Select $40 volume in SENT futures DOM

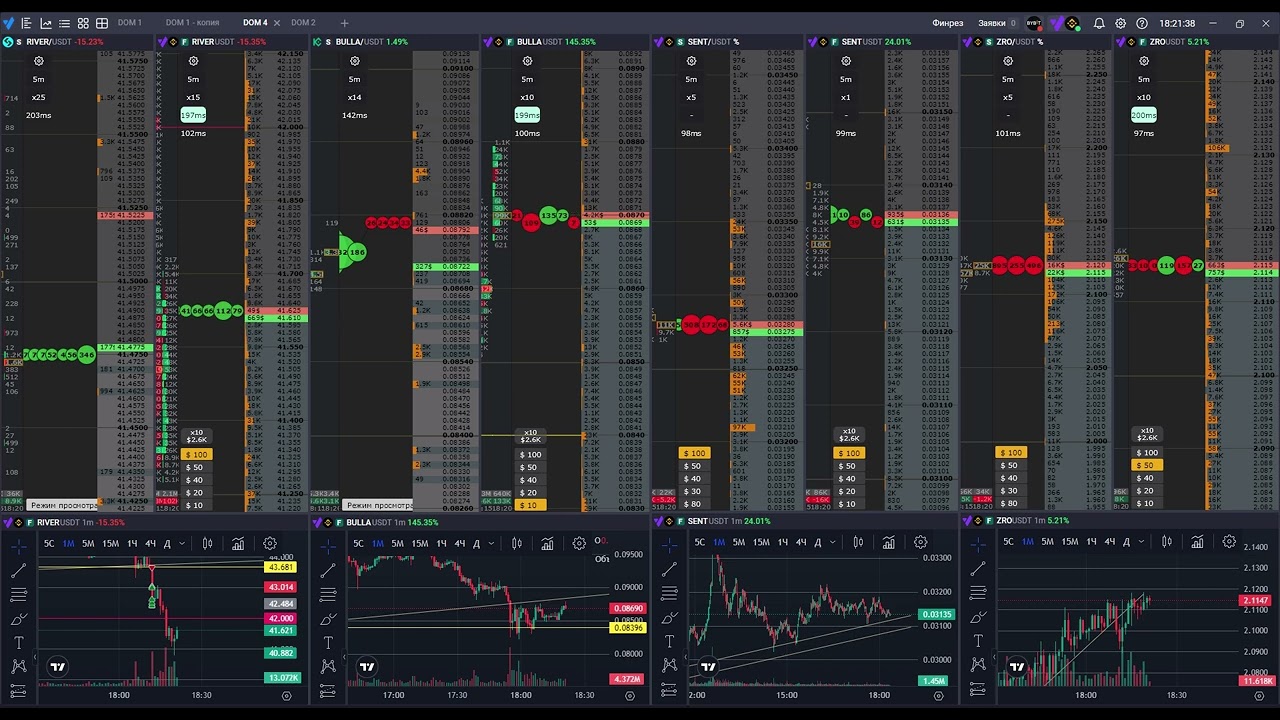[x=847, y=479]
